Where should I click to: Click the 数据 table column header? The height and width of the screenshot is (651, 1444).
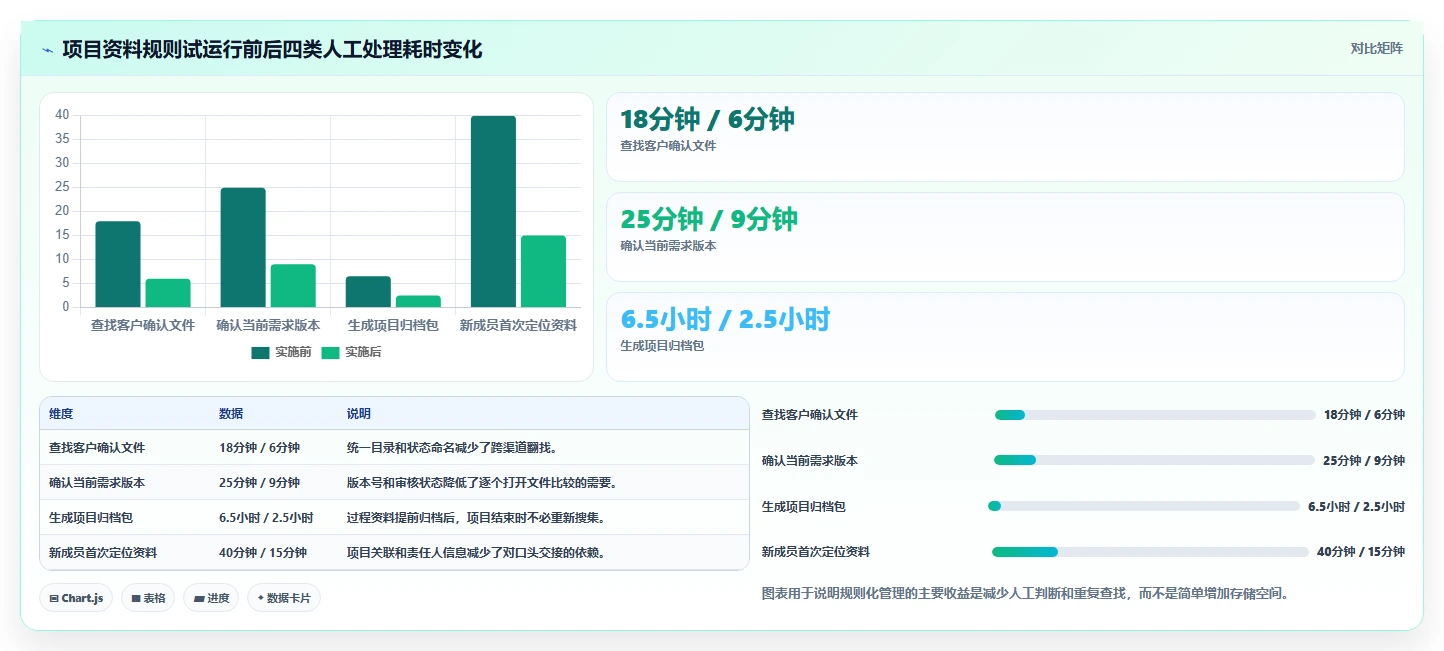coord(231,414)
